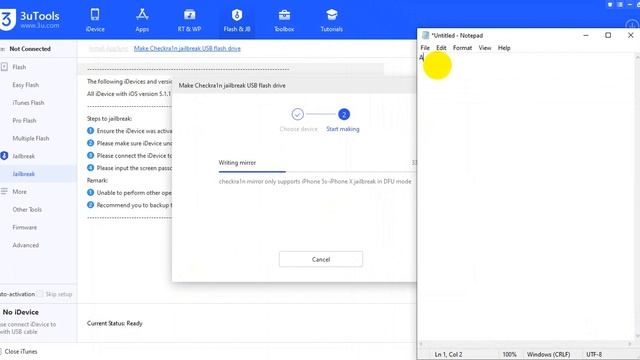640x360 pixels.
Task: Open Notepad File menu
Action: click(x=425, y=48)
